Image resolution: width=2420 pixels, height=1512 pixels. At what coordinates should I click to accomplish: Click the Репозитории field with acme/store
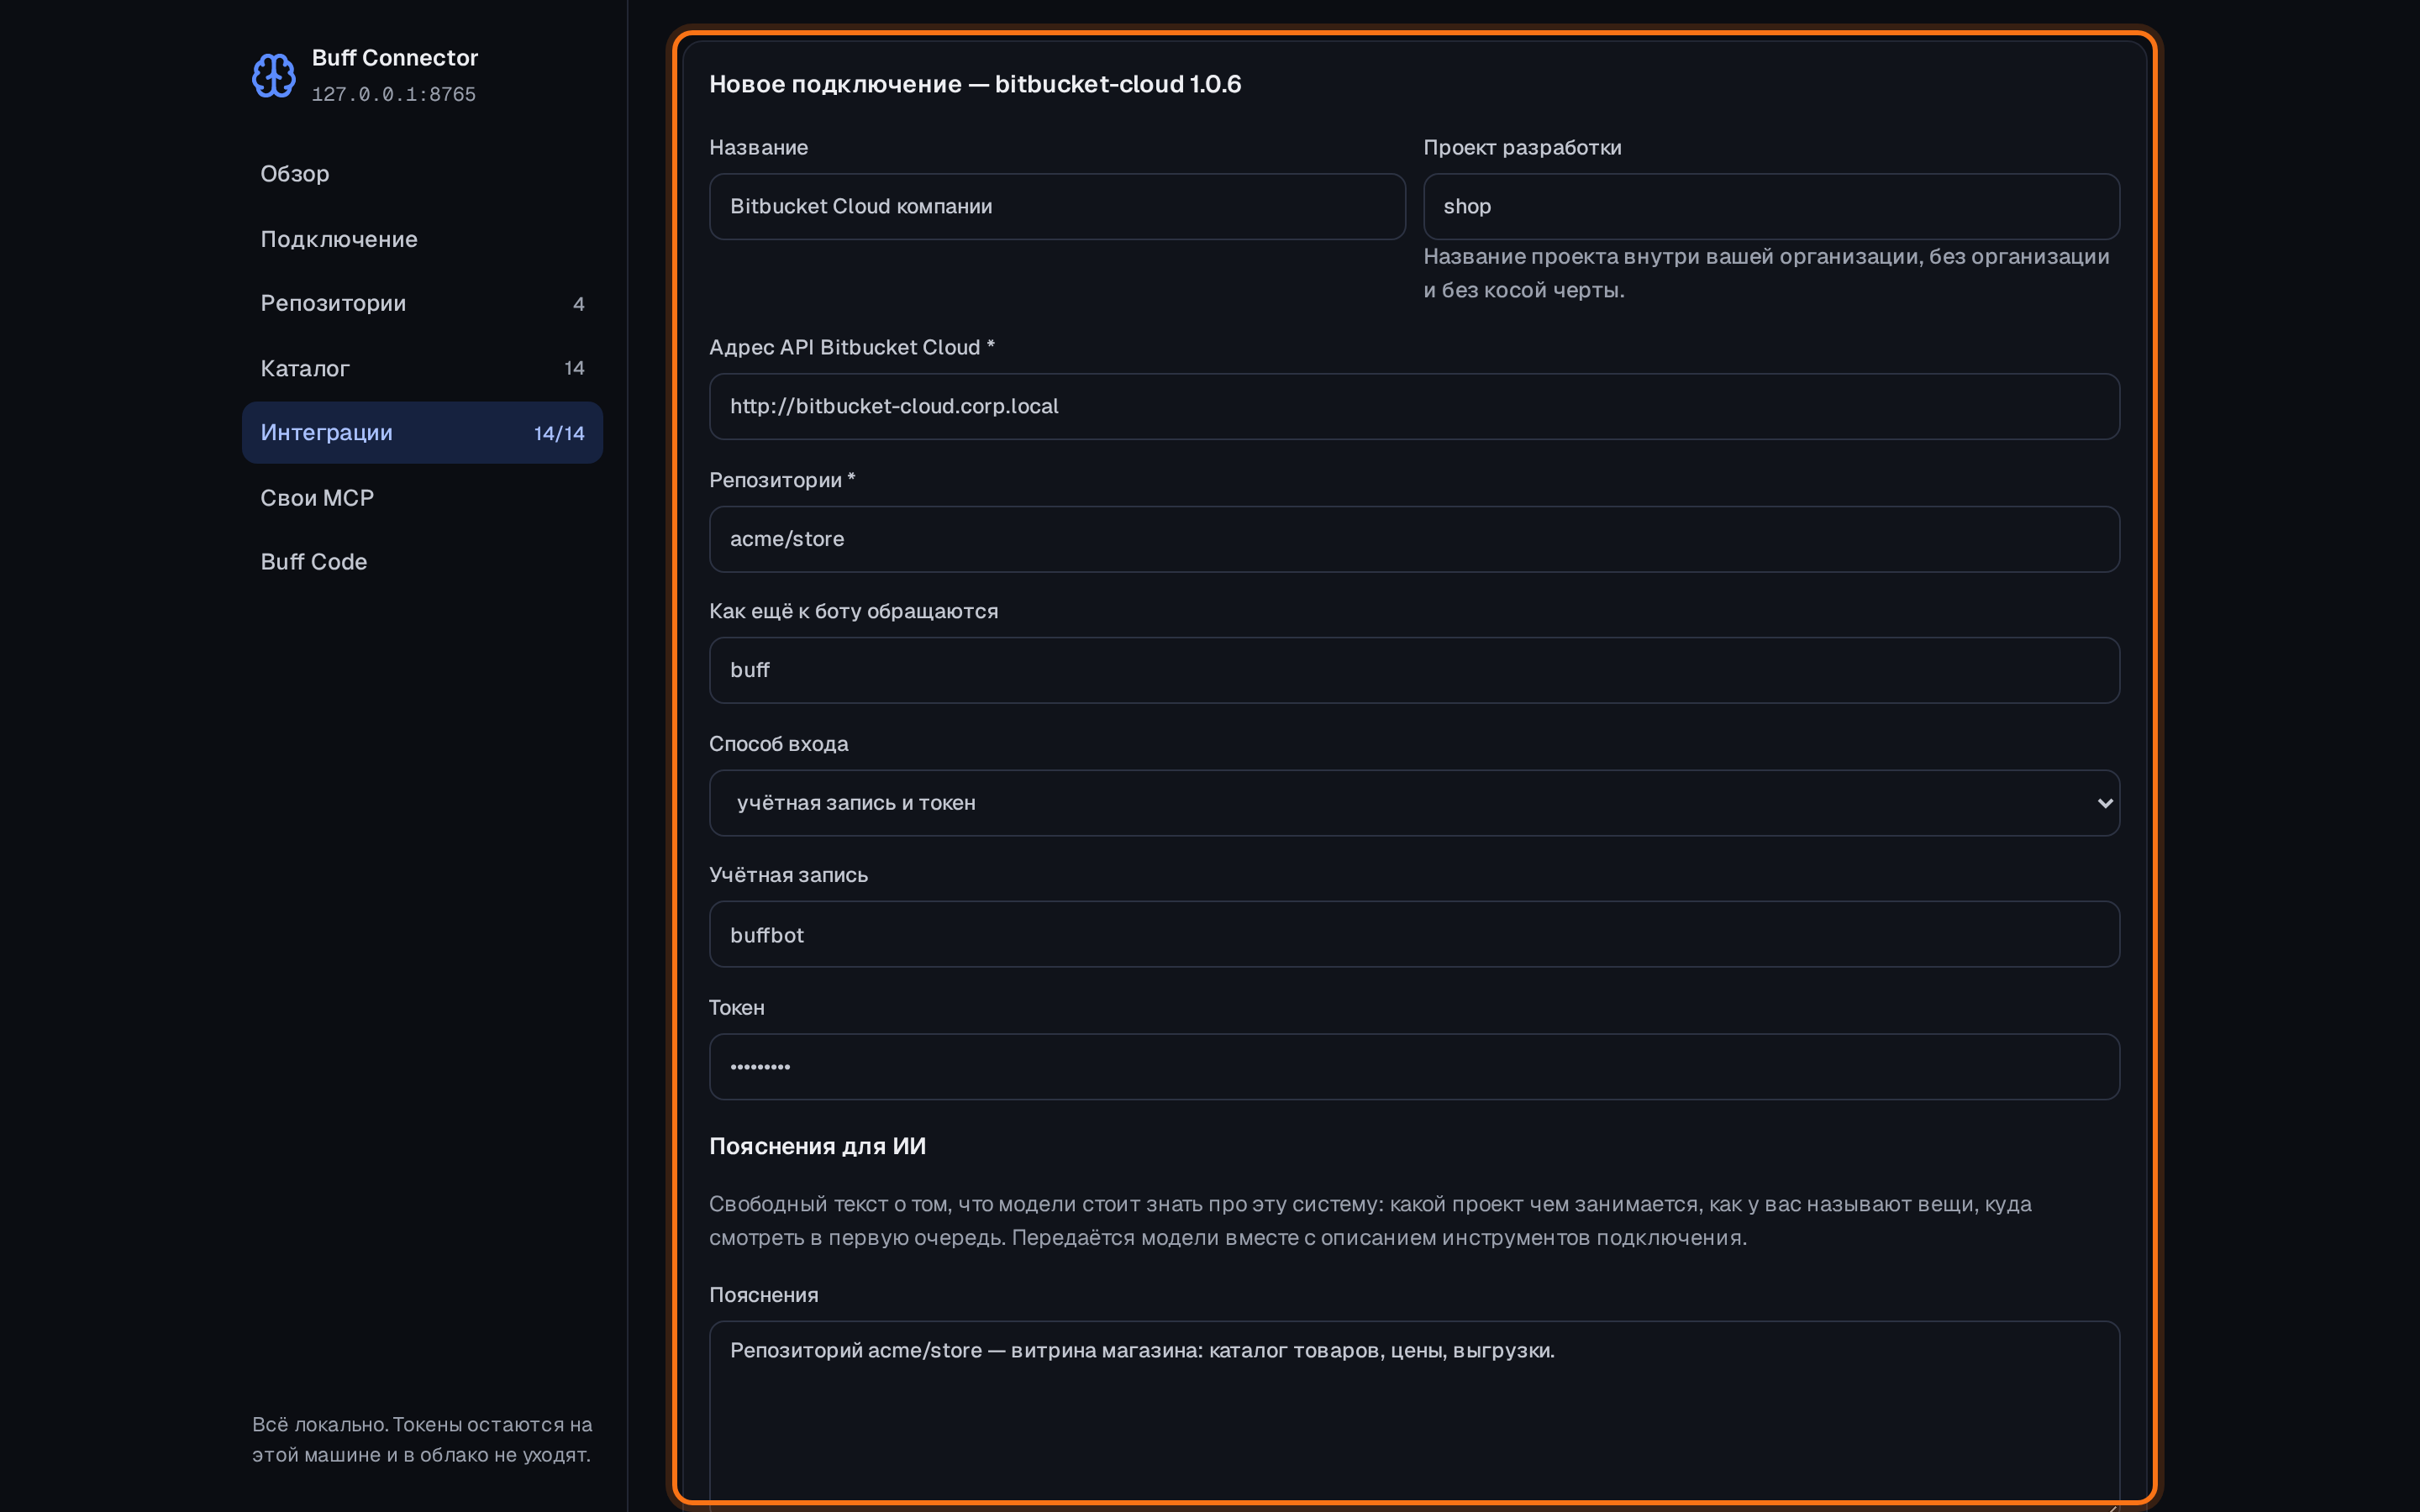[1414, 539]
